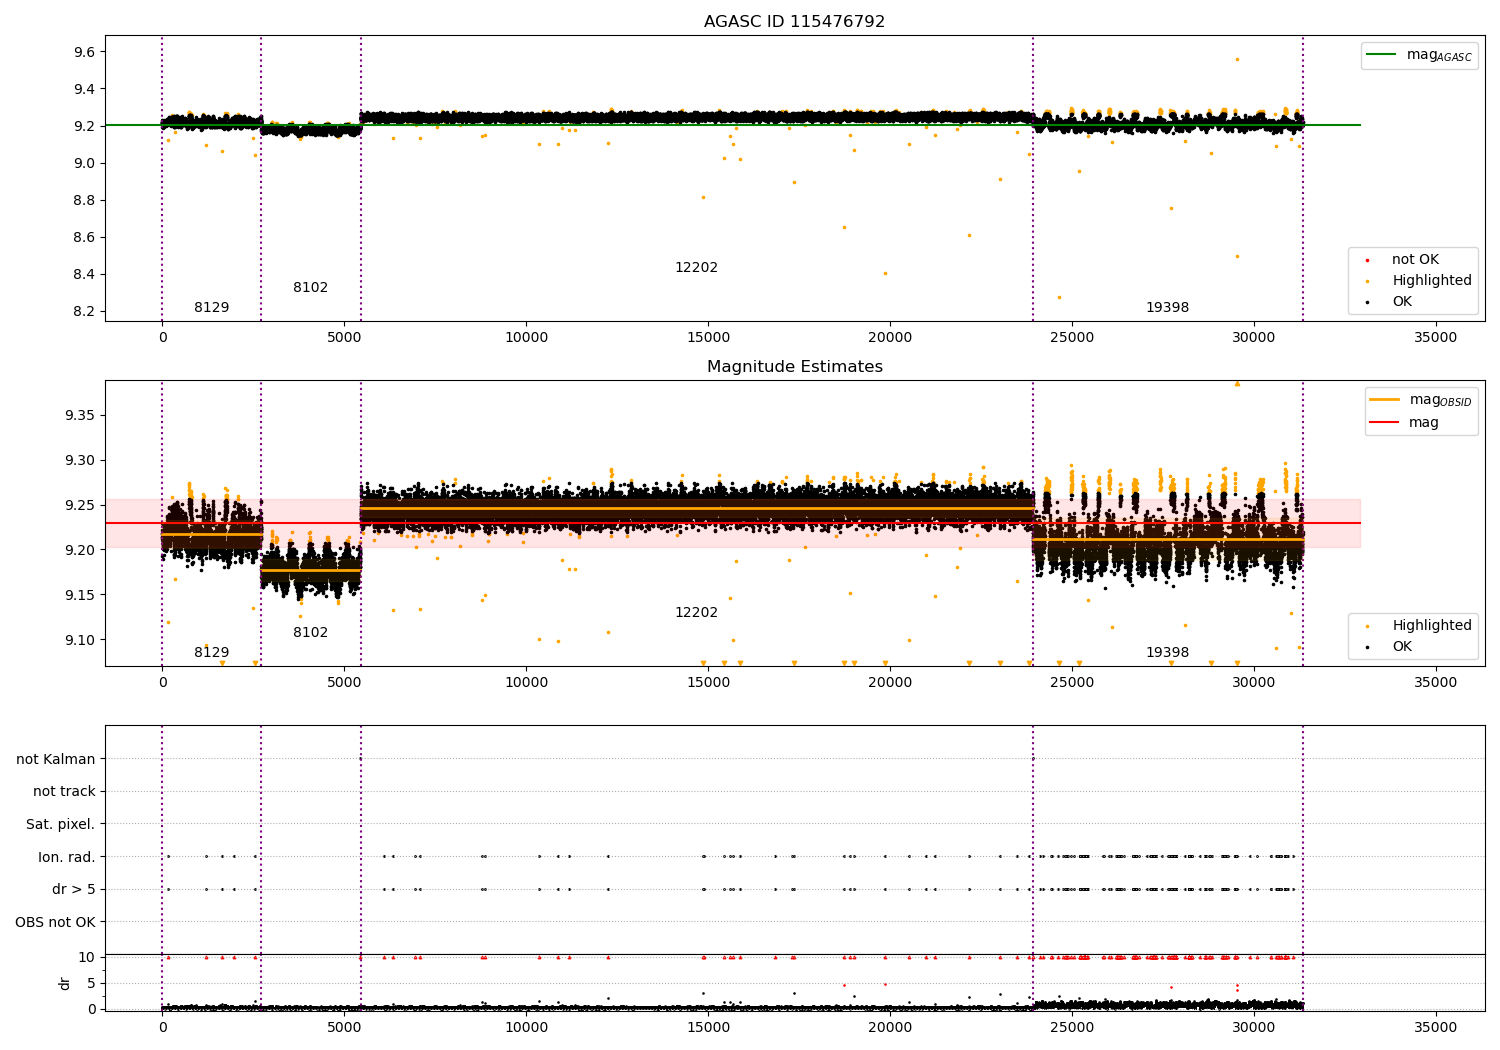Click the green mag AGASC legend line sample
Image resolution: width=1500 pixels, height=1050 pixels.
pyautogui.click(x=1382, y=55)
